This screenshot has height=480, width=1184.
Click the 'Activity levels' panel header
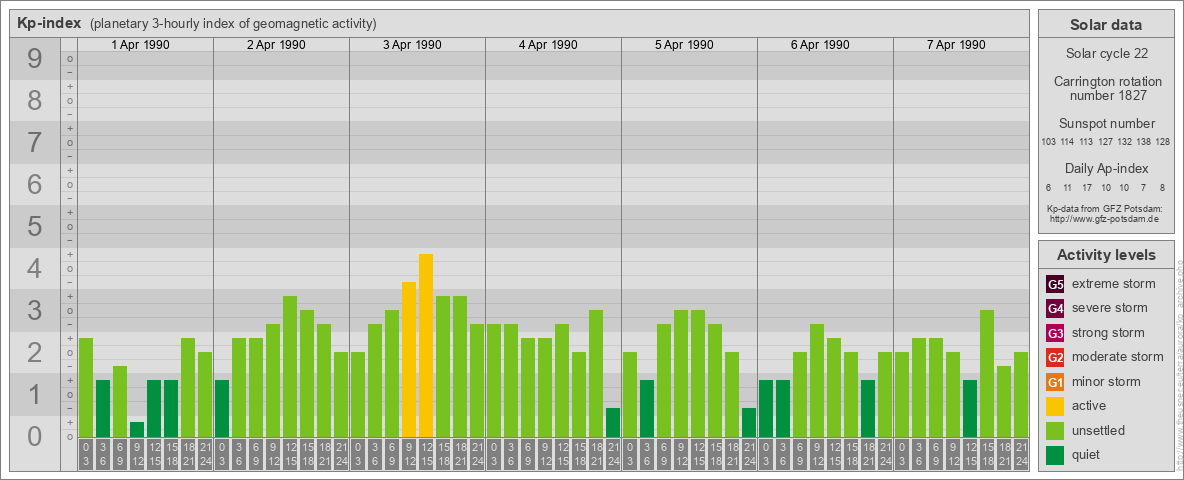click(x=1105, y=255)
